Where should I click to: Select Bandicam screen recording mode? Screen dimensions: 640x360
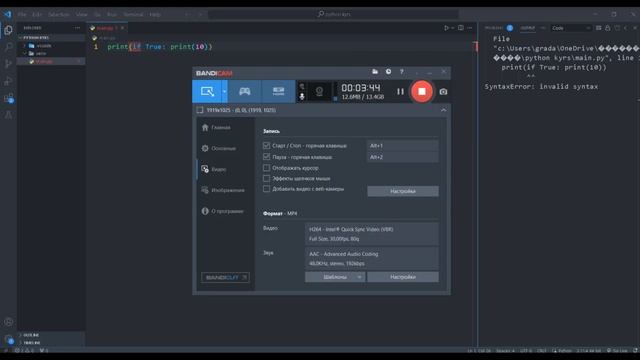pos(207,91)
